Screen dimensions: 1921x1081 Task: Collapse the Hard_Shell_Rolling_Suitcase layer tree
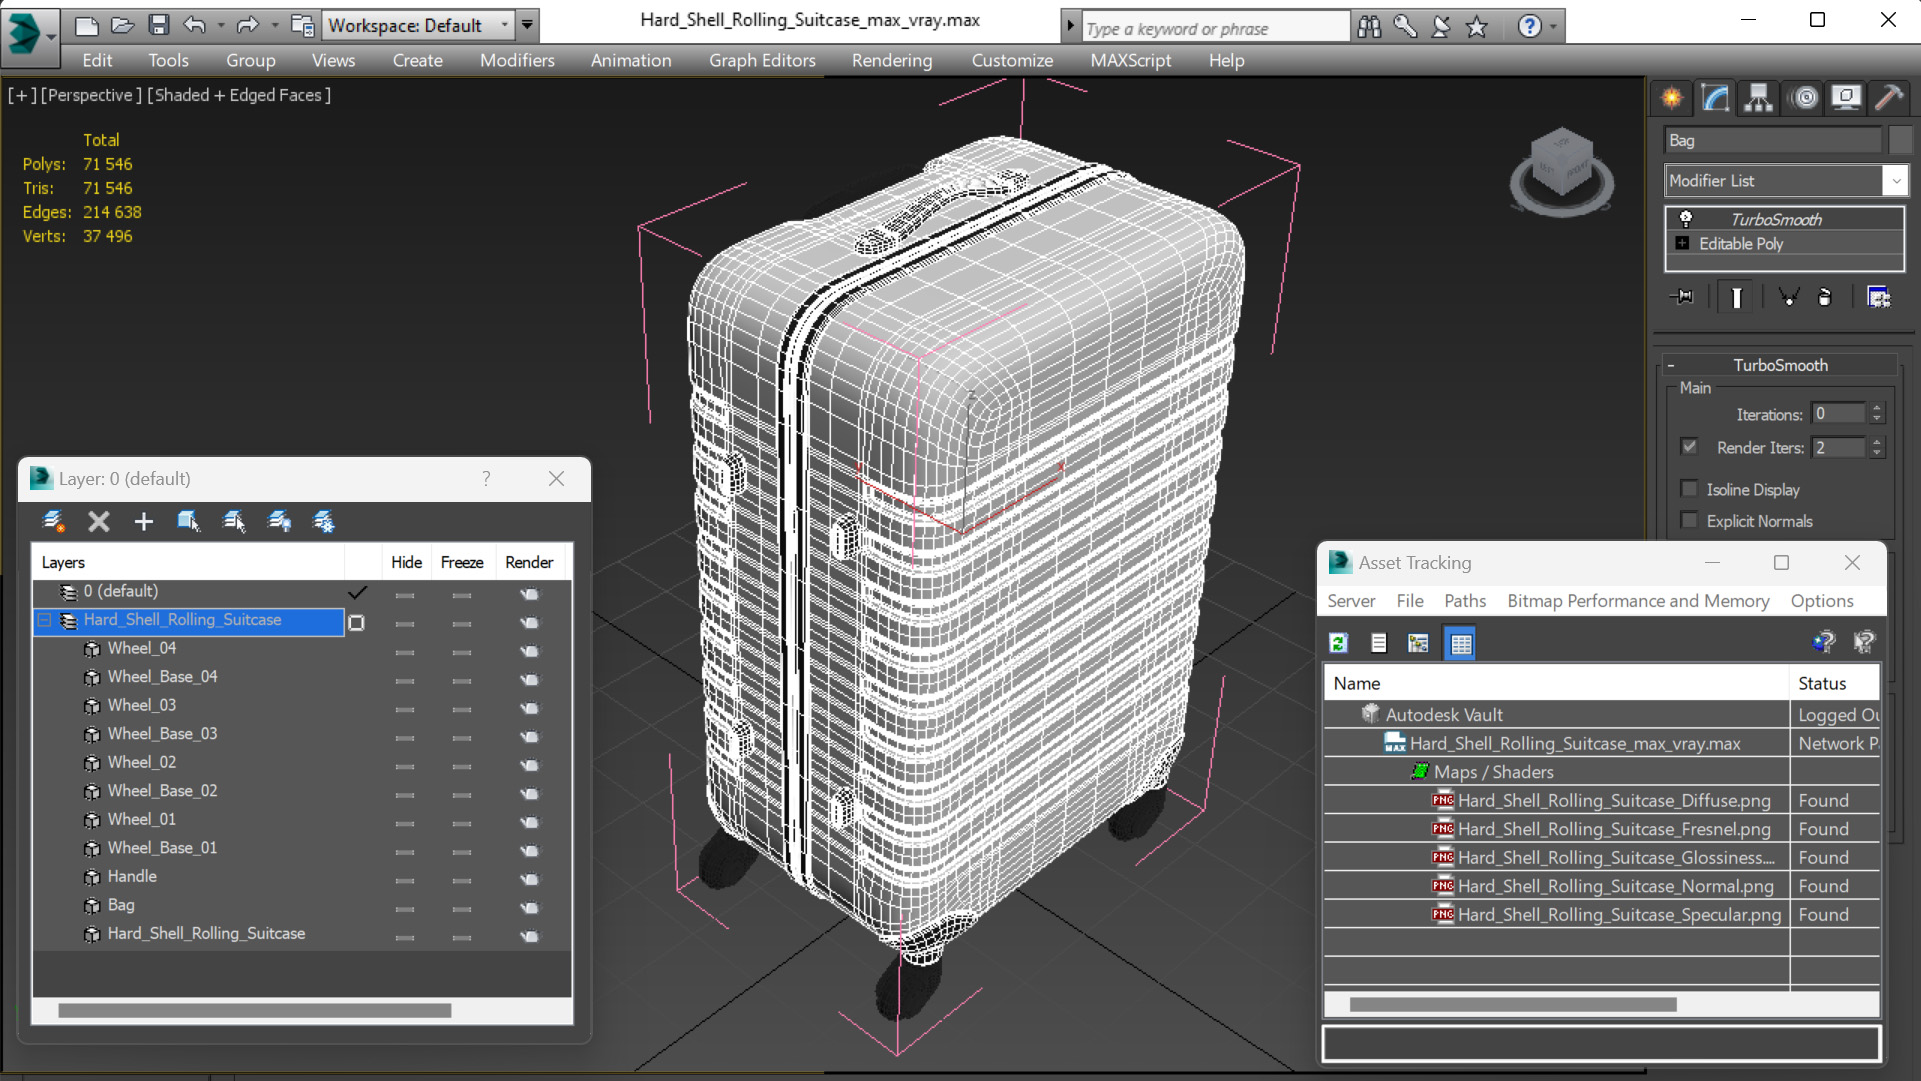(44, 620)
